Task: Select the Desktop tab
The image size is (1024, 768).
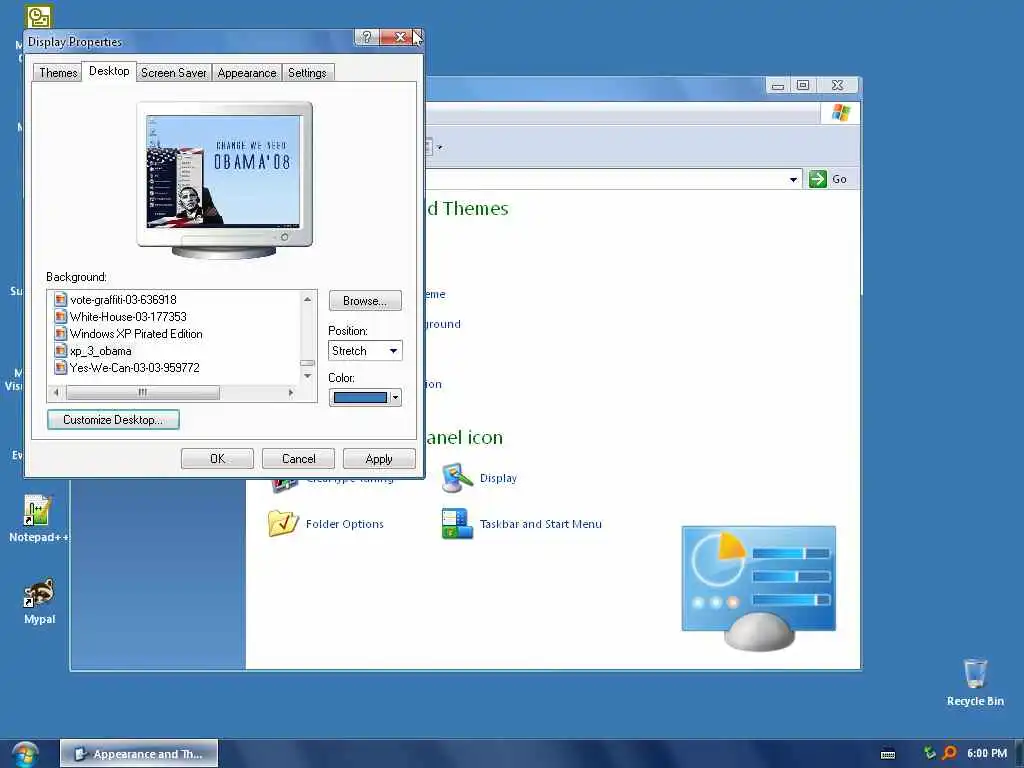Action: click(x=109, y=71)
